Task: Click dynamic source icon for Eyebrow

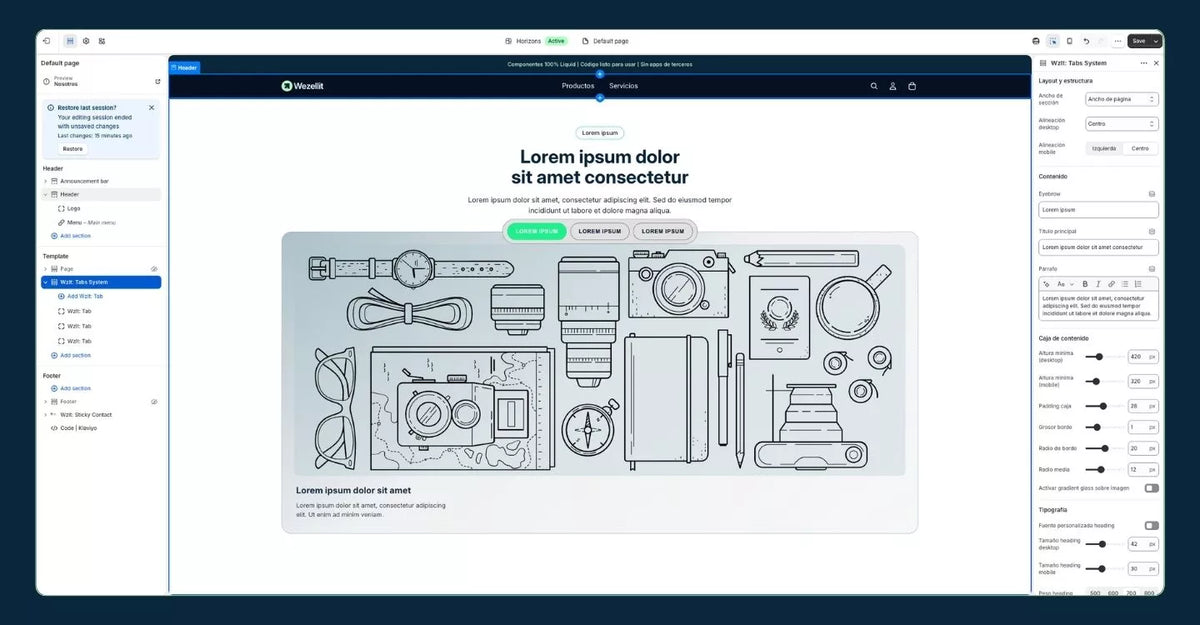Action: [1152, 194]
